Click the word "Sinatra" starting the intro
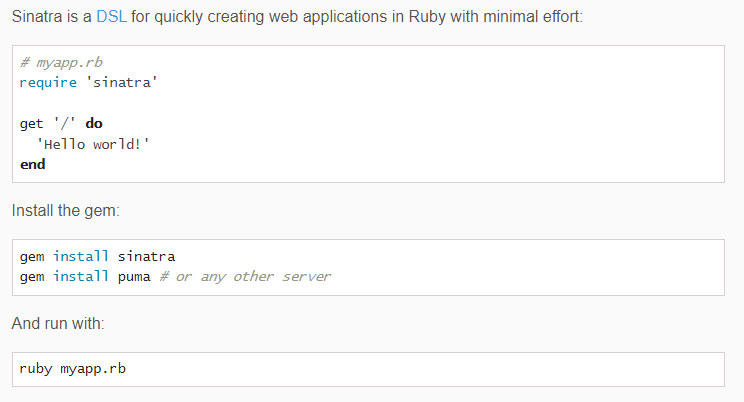 (x=39, y=19)
